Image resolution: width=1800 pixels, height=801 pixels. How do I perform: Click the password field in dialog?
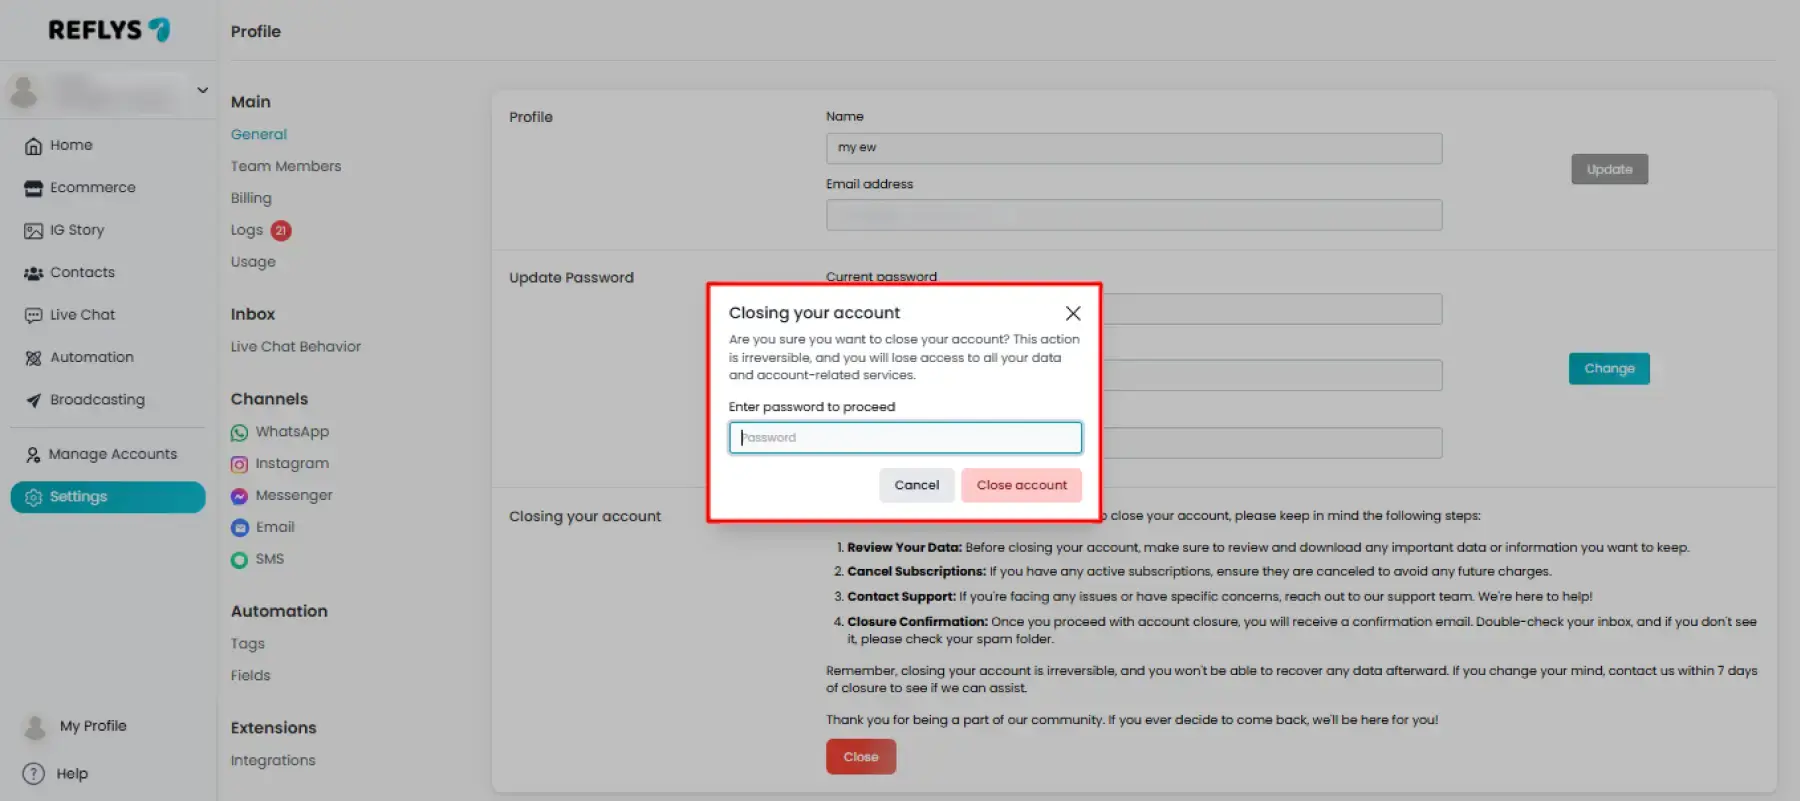905,438
